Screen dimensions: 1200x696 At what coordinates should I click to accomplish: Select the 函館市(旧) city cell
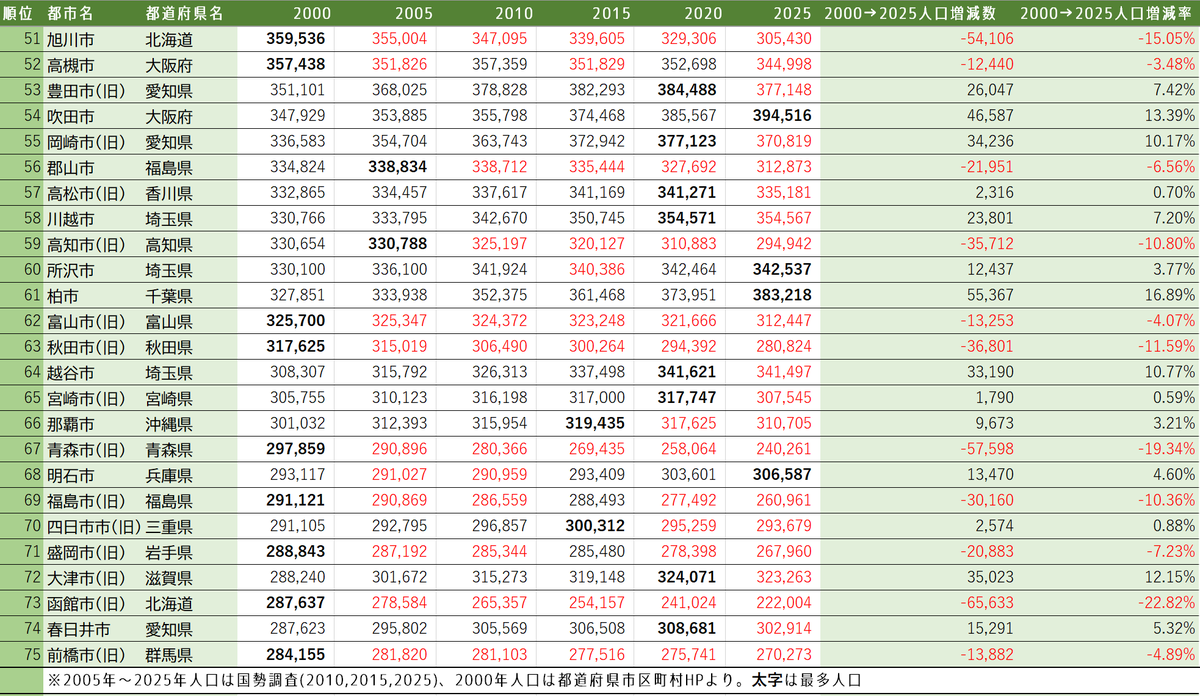[86, 603]
